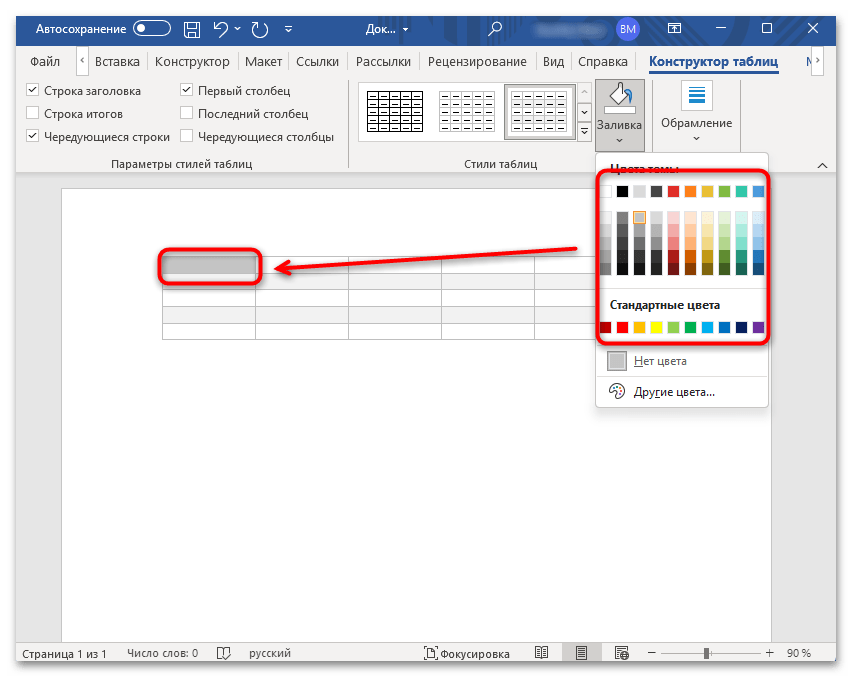The width and height of the screenshot is (852, 677).
Task: Click the Shading paint bucket icon
Action: [x=619, y=99]
